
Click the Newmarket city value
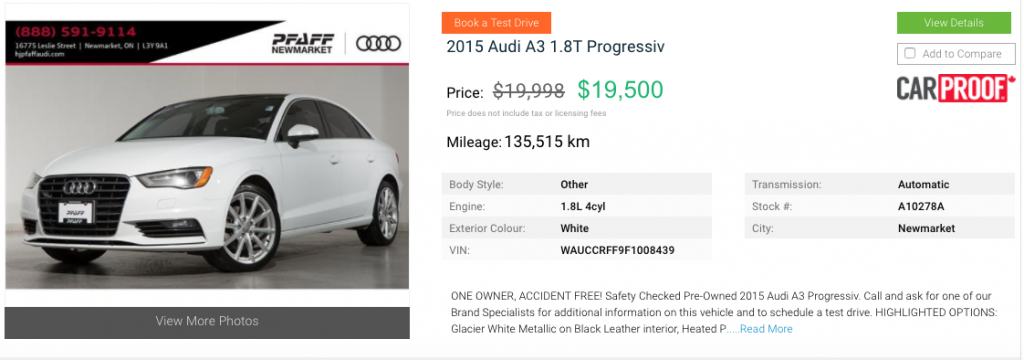[926, 229]
